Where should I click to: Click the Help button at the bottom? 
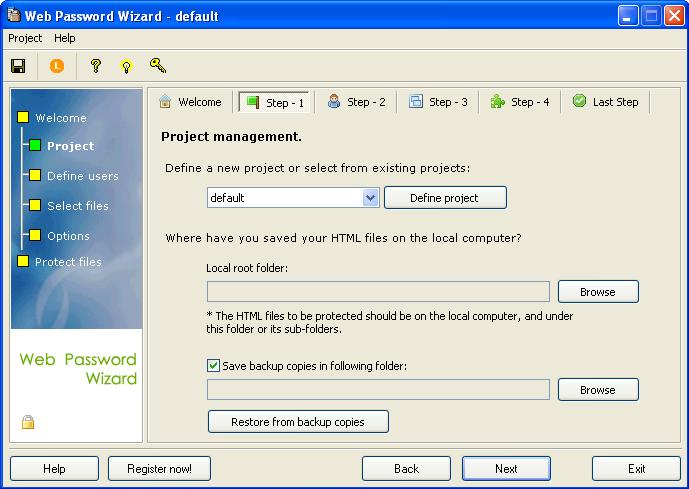[54, 469]
